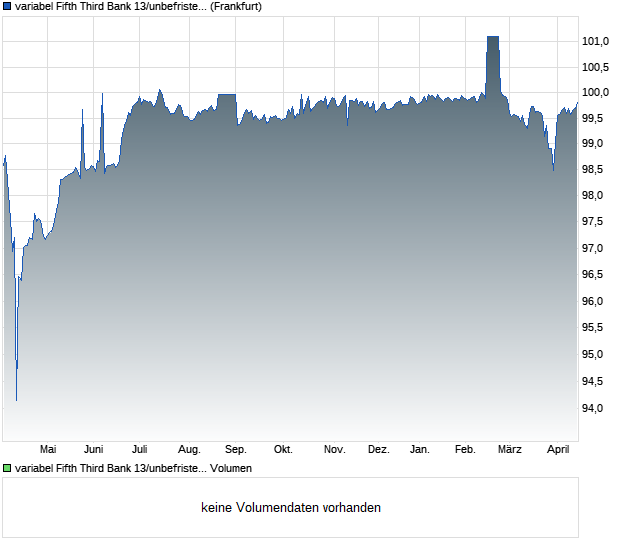Click the 99,0 value on the y-axis

pyautogui.click(x=592, y=144)
